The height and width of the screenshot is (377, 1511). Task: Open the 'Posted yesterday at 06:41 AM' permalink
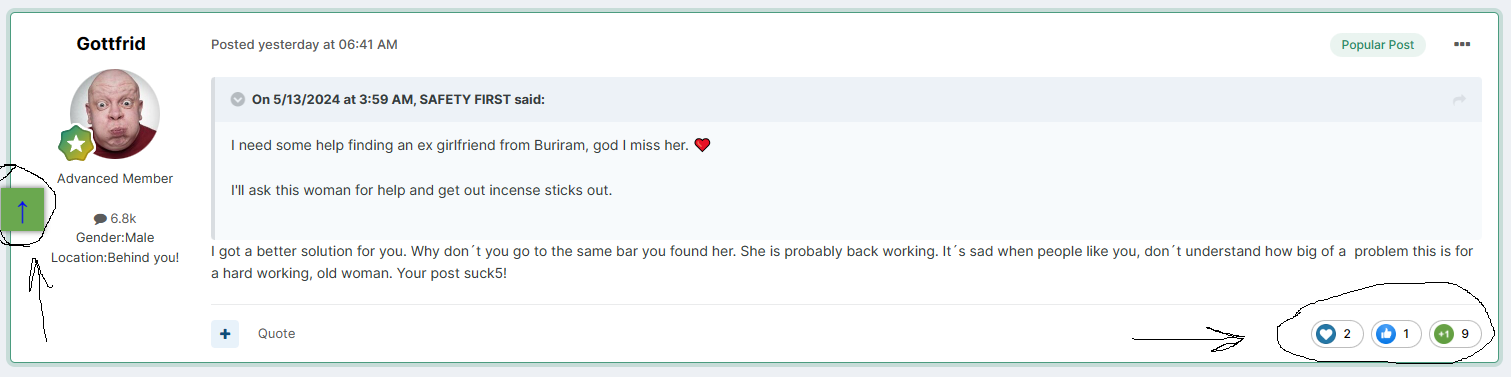tap(304, 45)
